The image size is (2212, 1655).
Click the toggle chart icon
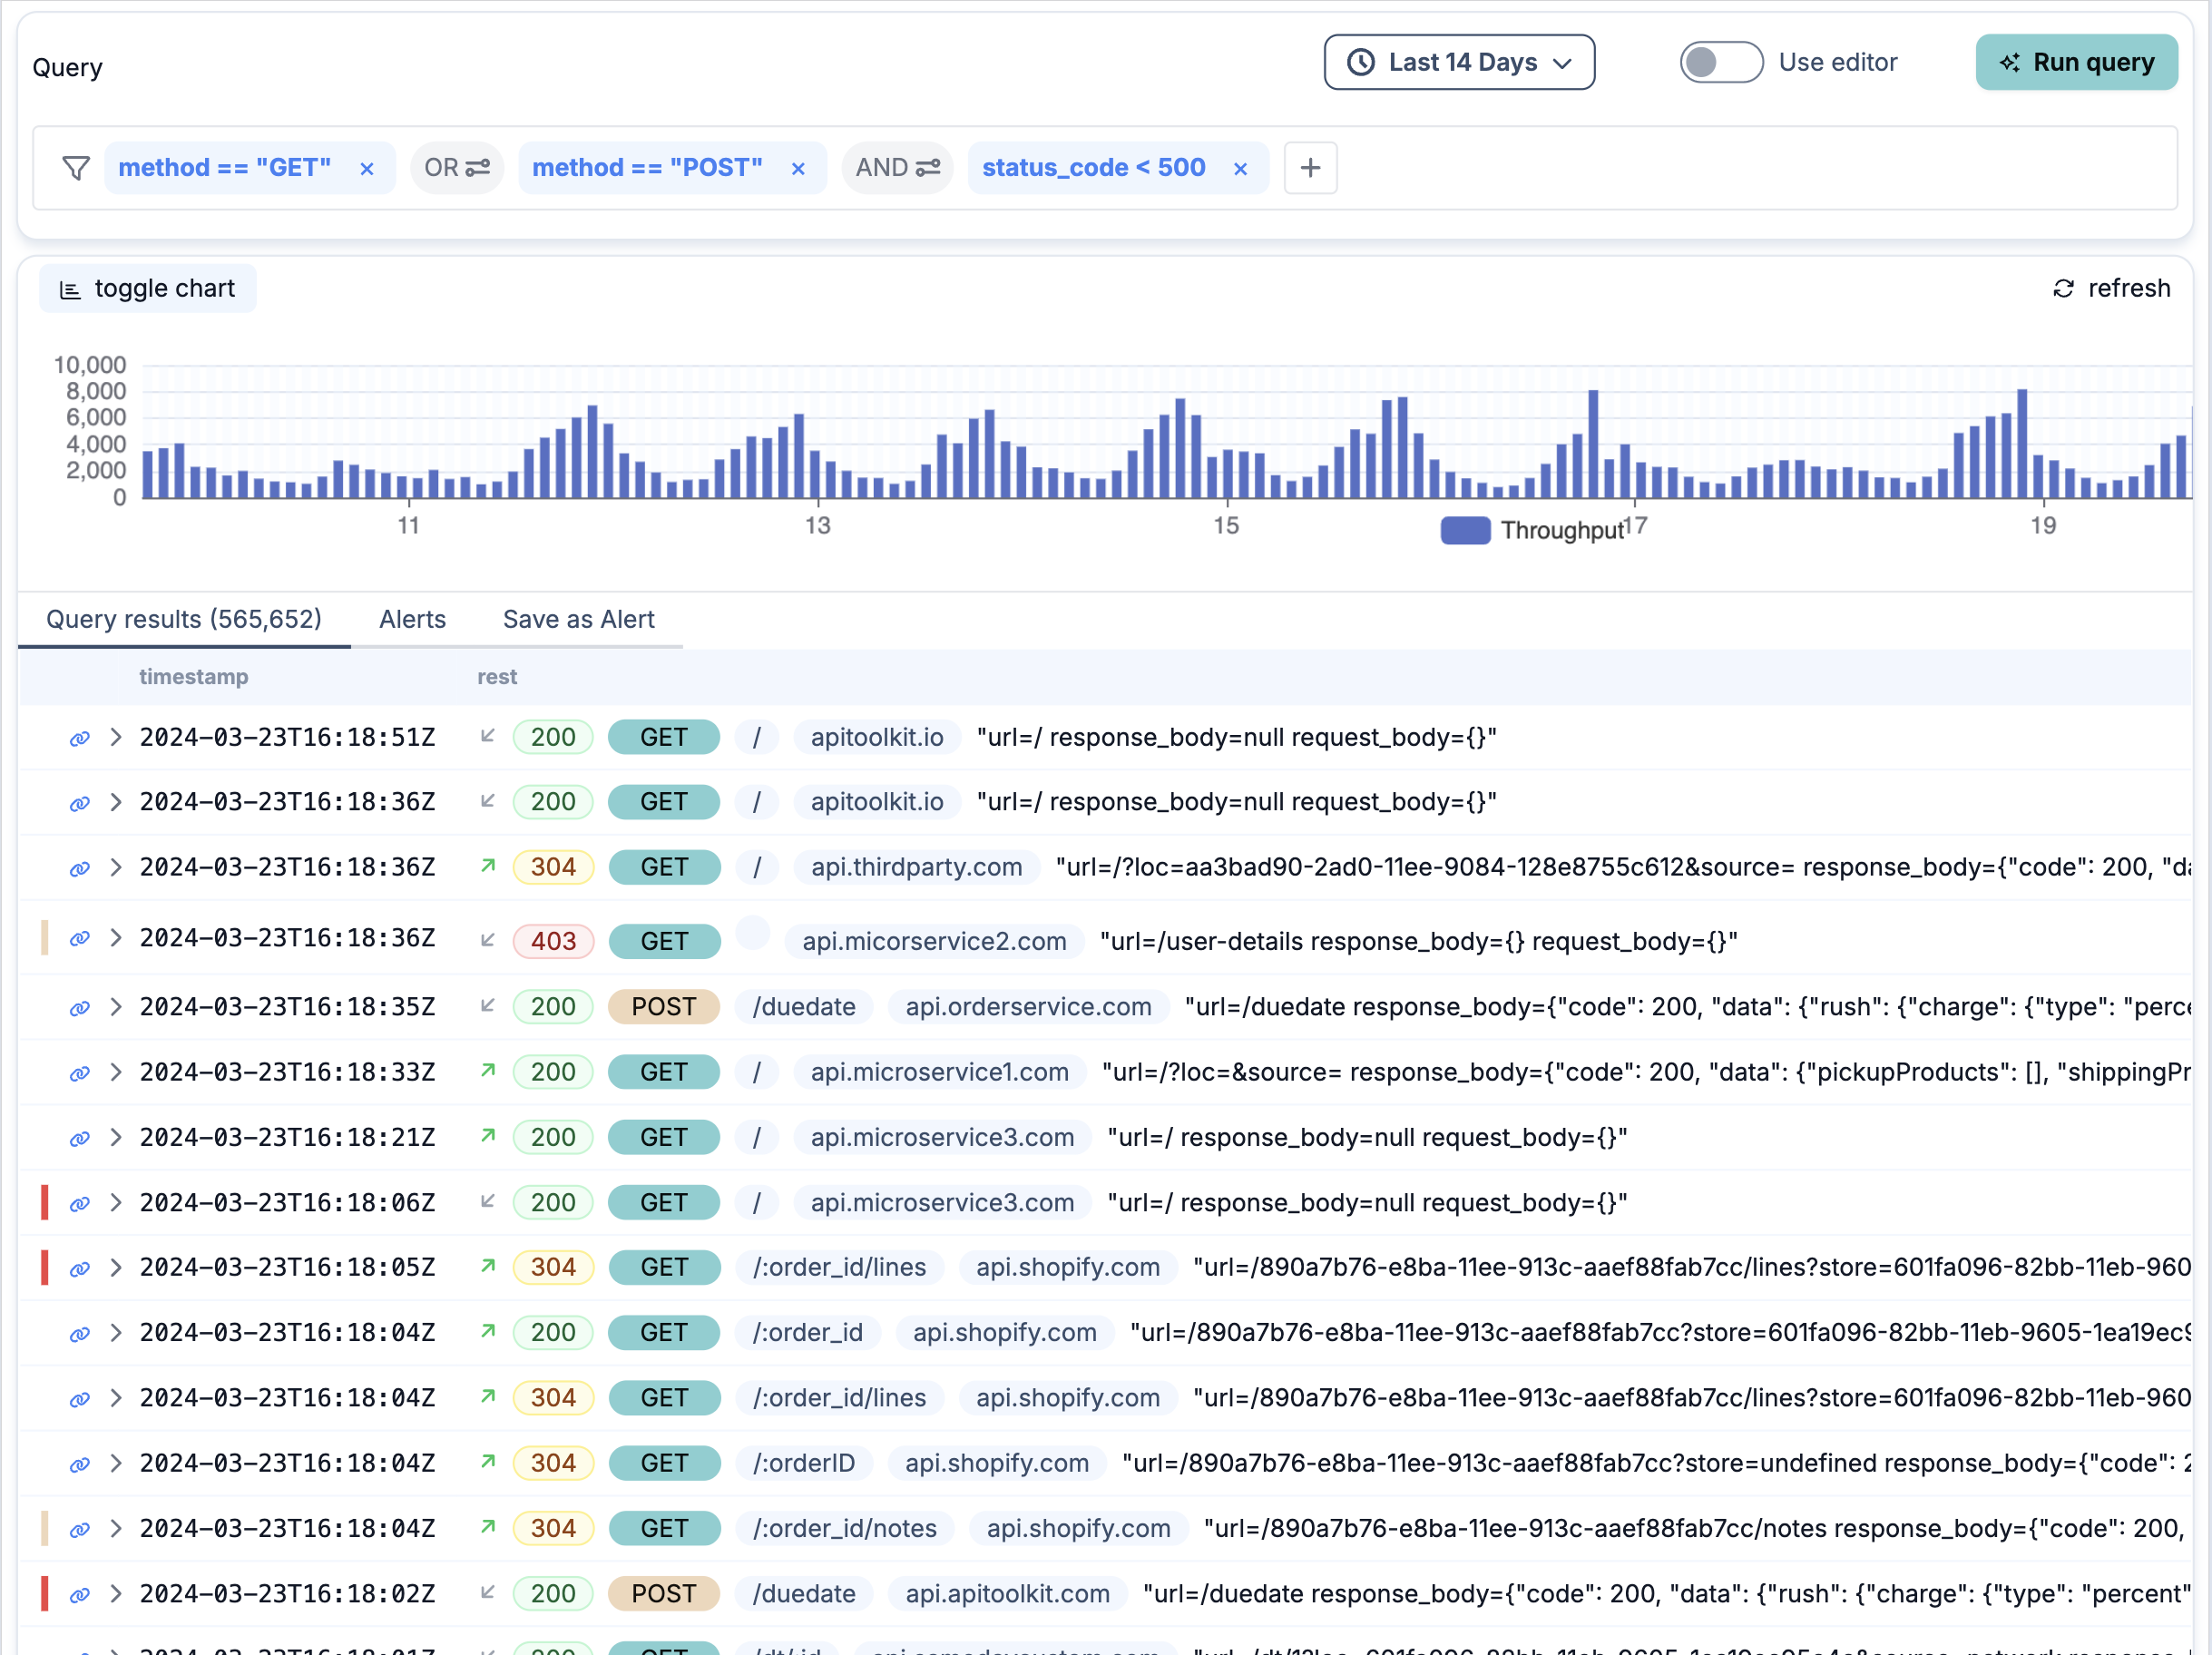[x=70, y=288]
